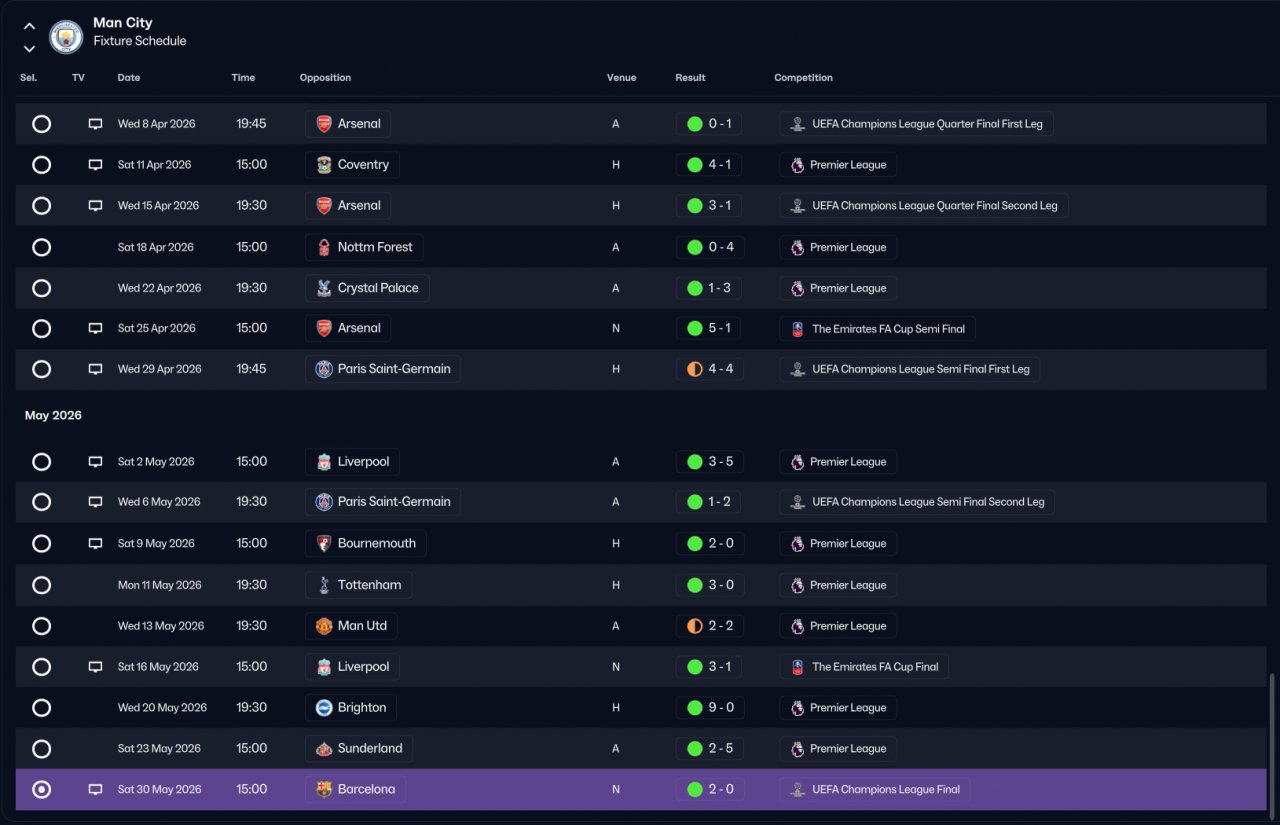Image resolution: width=1280 pixels, height=825 pixels.
Task: Select the Sunderland fixture radio button
Action: (41, 749)
